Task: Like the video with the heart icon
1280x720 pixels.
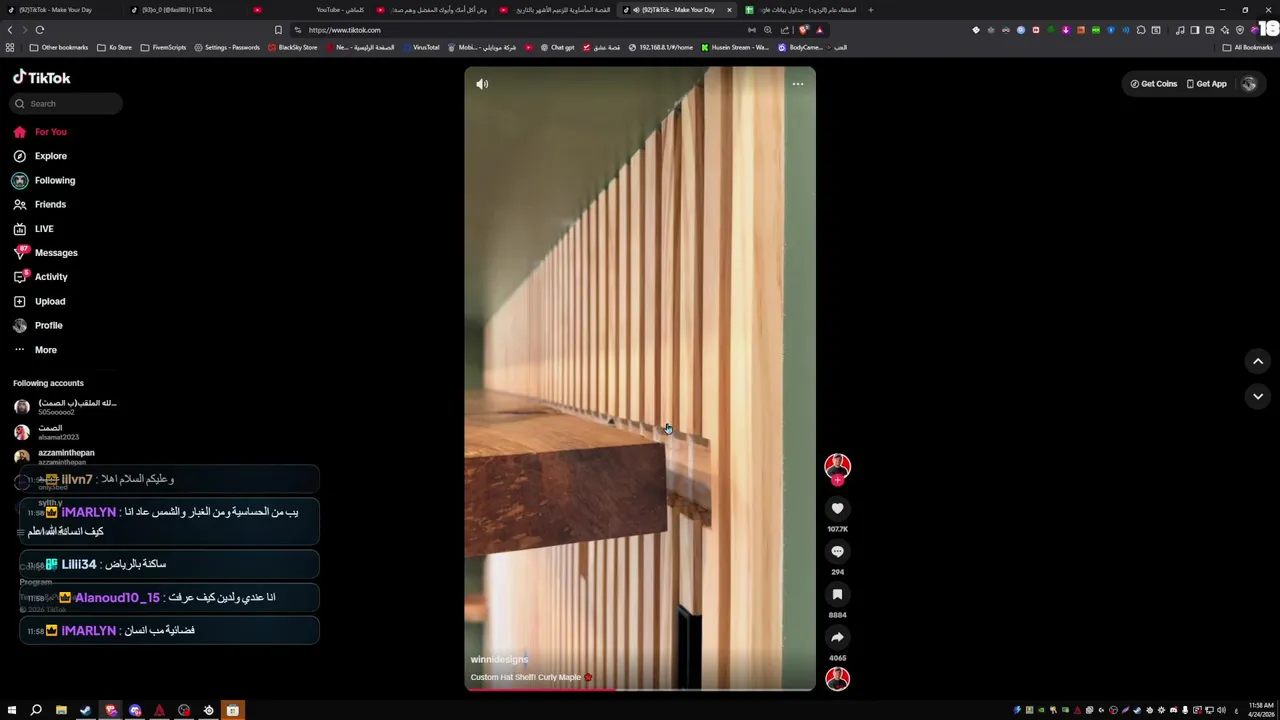Action: (837, 508)
